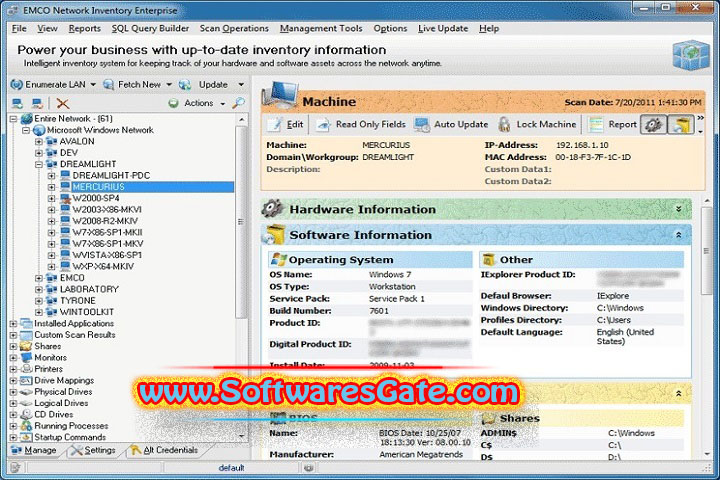Select the TYRONE domain
Image resolution: width=720 pixels, height=480 pixels.
78,300
